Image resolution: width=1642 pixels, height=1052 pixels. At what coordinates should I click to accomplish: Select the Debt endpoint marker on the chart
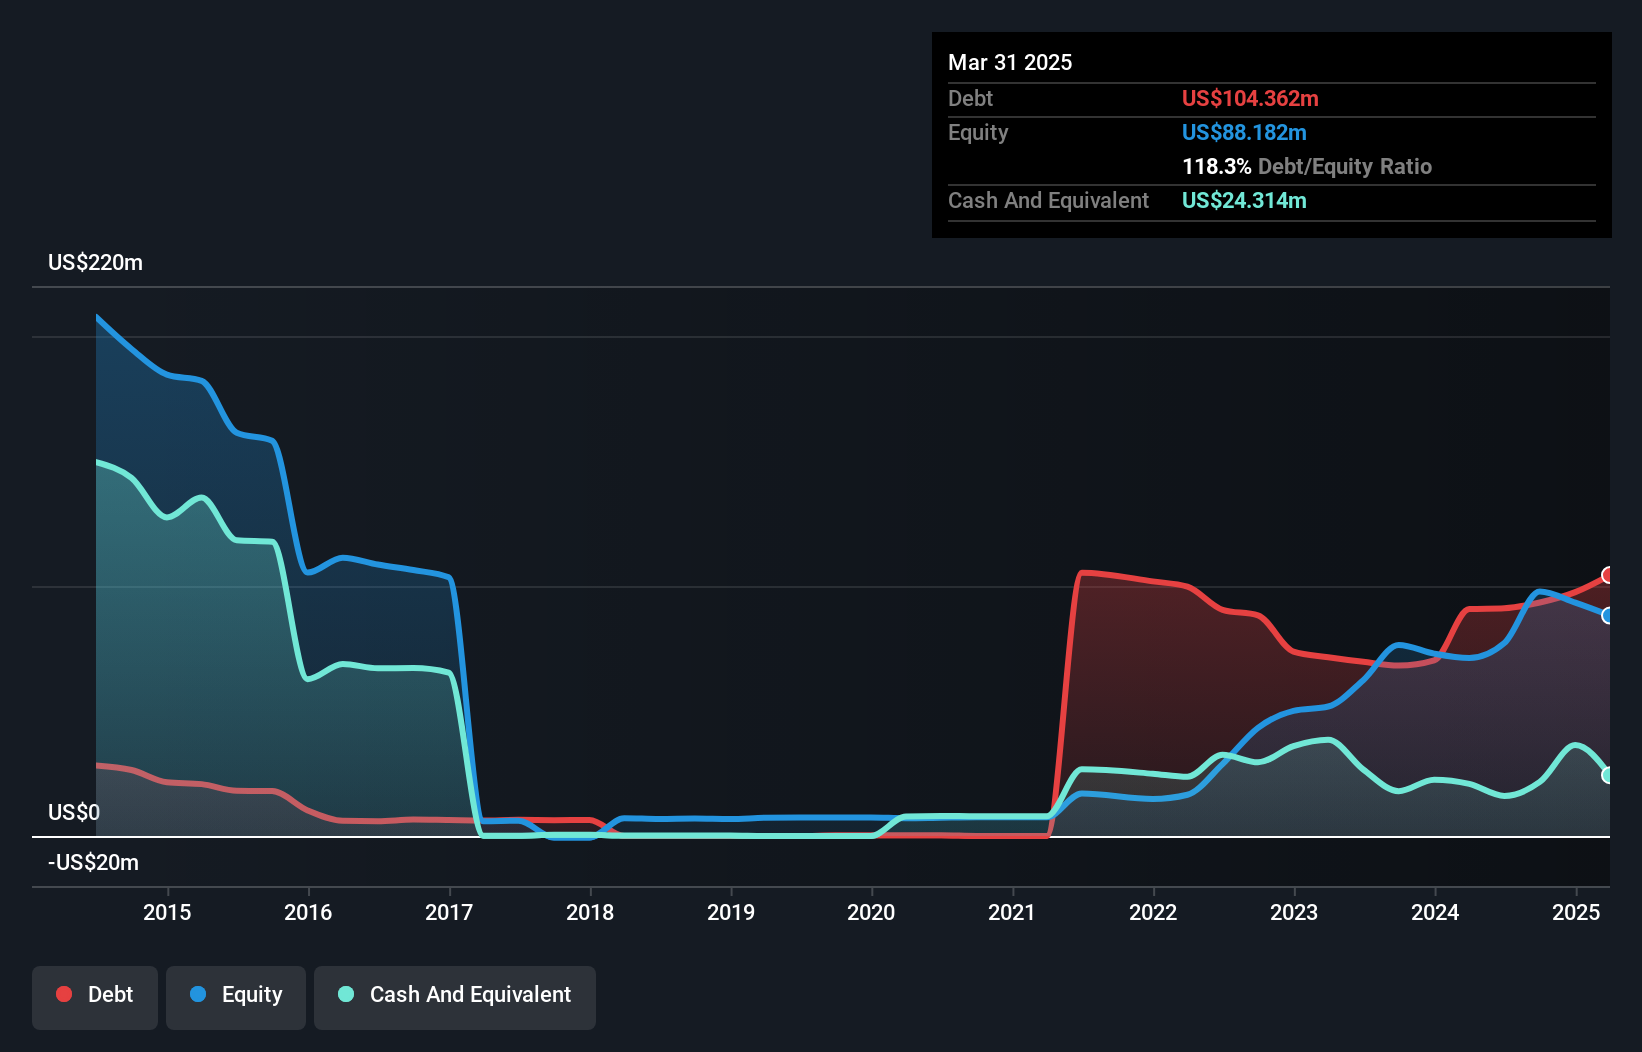tap(1606, 575)
